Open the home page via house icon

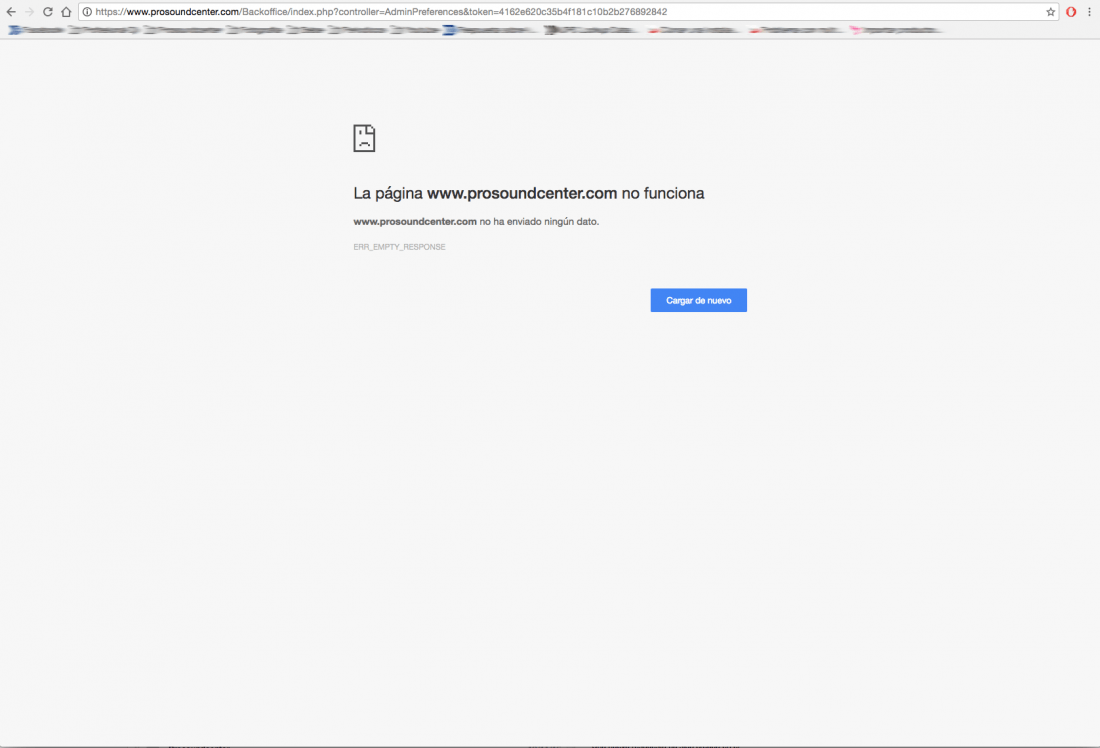coord(66,12)
